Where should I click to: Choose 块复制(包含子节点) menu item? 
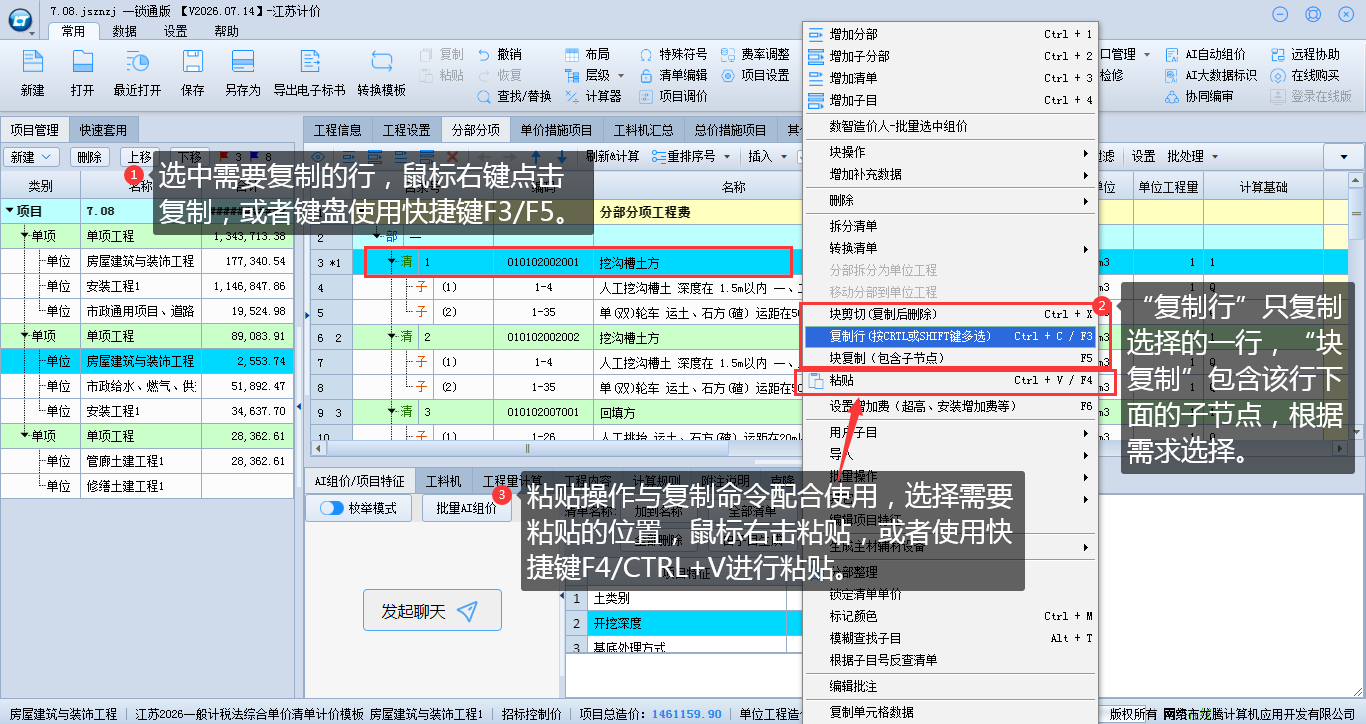click(x=951, y=358)
